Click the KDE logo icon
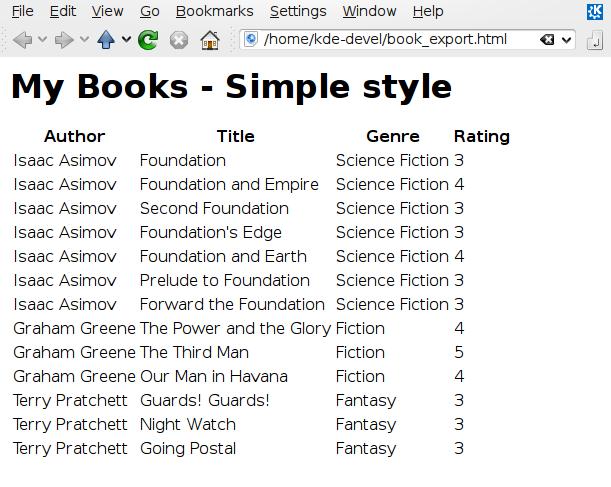Viewport: 611px width, 487px height. [x=595, y=11]
